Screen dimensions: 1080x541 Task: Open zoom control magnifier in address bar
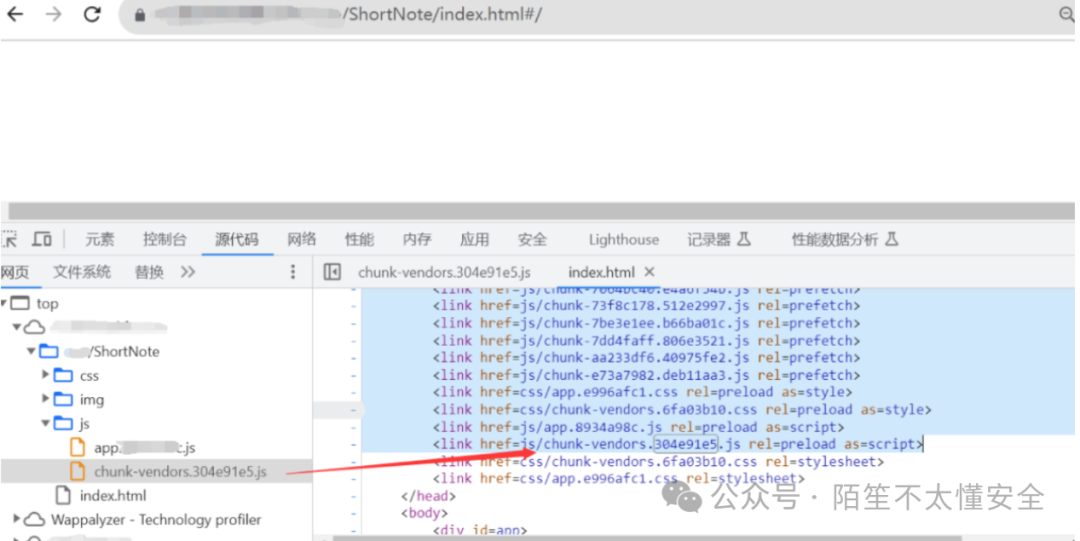(x=1066, y=14)
